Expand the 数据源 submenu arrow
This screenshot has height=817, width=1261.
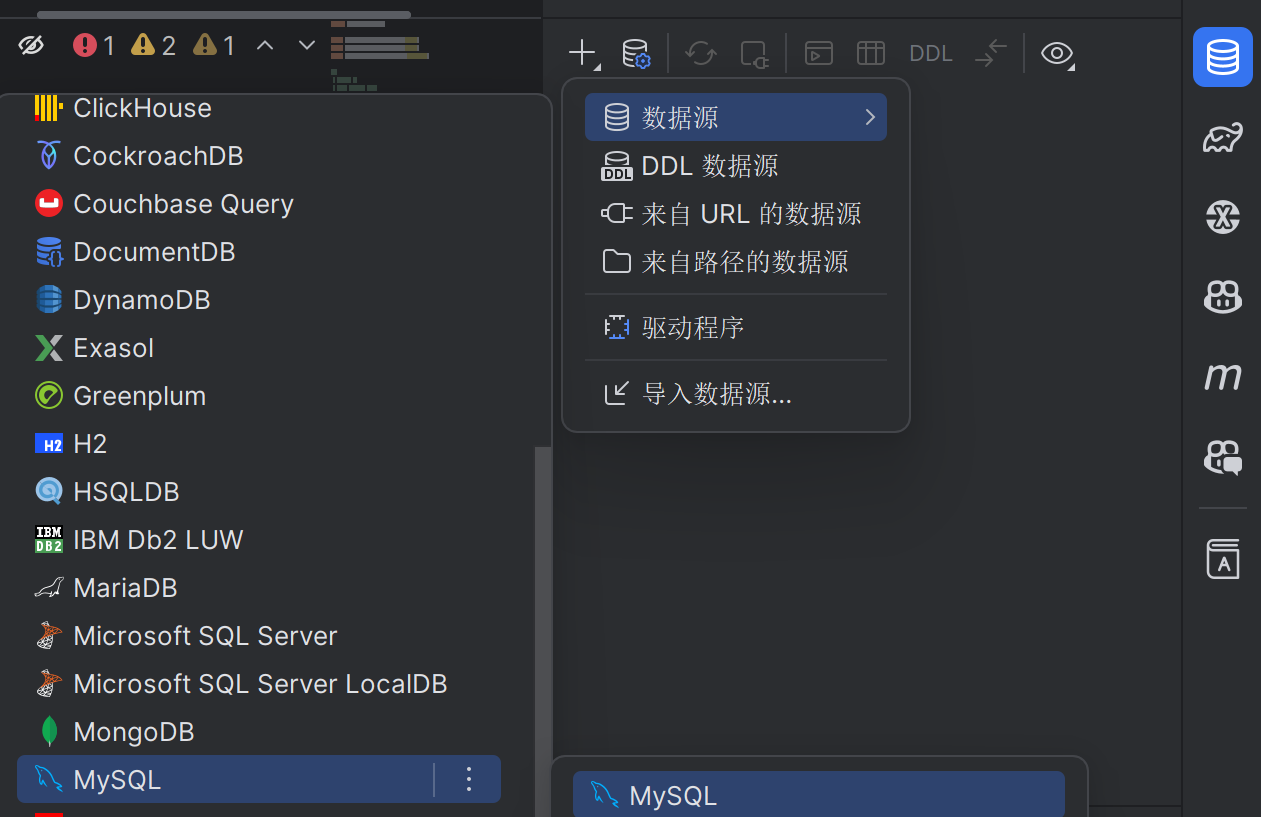pos(870,118)
